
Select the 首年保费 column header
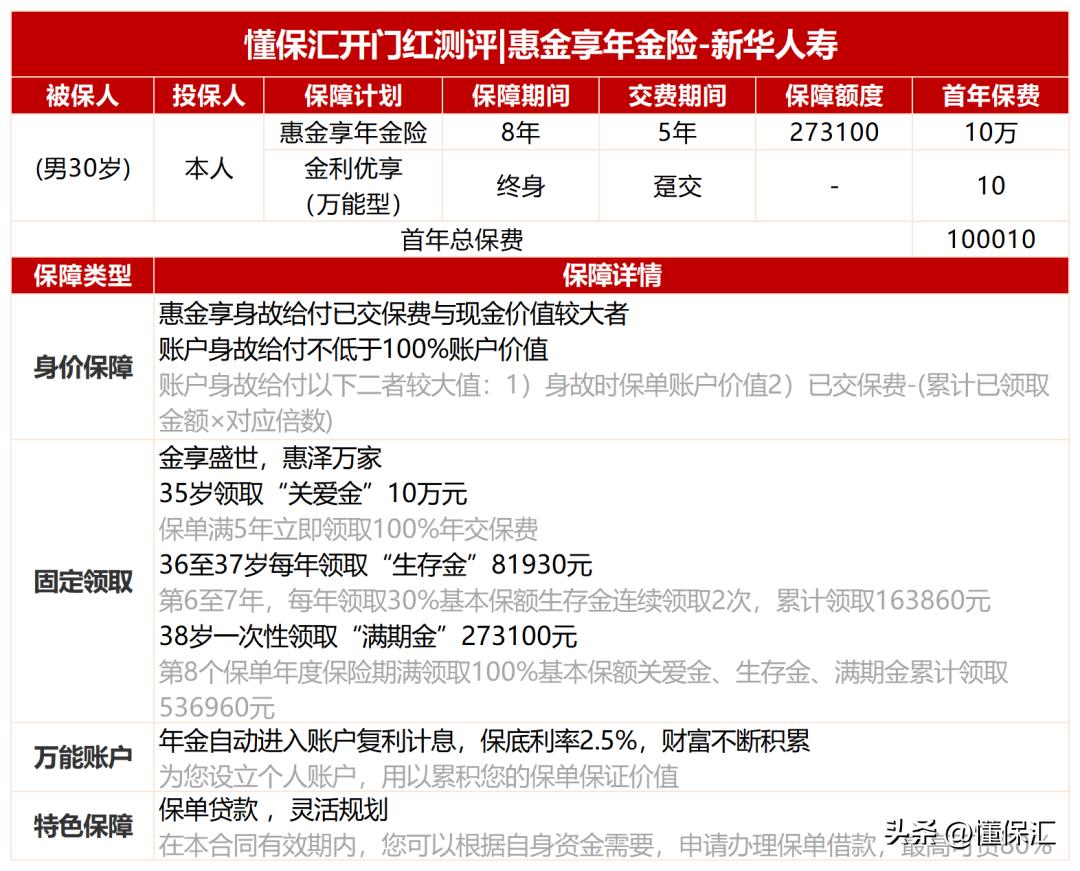[990, 96]
